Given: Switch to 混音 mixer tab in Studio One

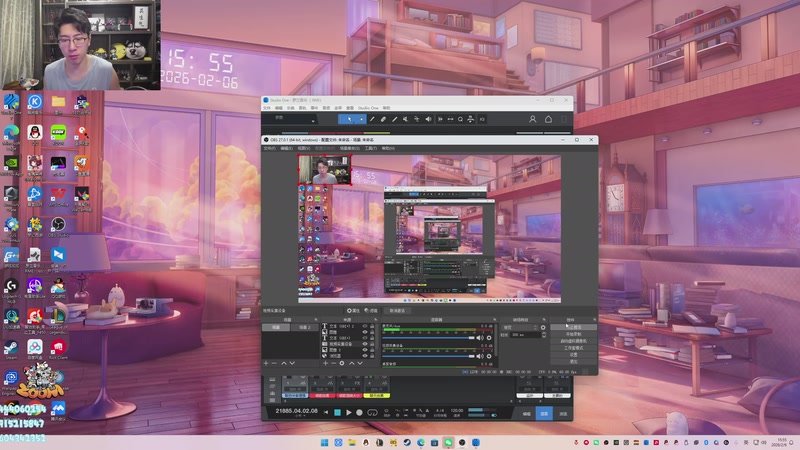Looking at the screenshot, I should coord(544,414).
